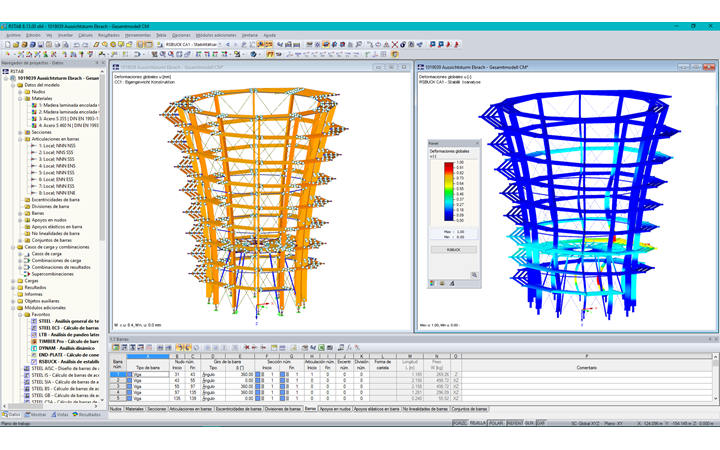Switch navigator to Vistas tab
The width and height of the screenshot is (720, 450).
pos(60,415)
